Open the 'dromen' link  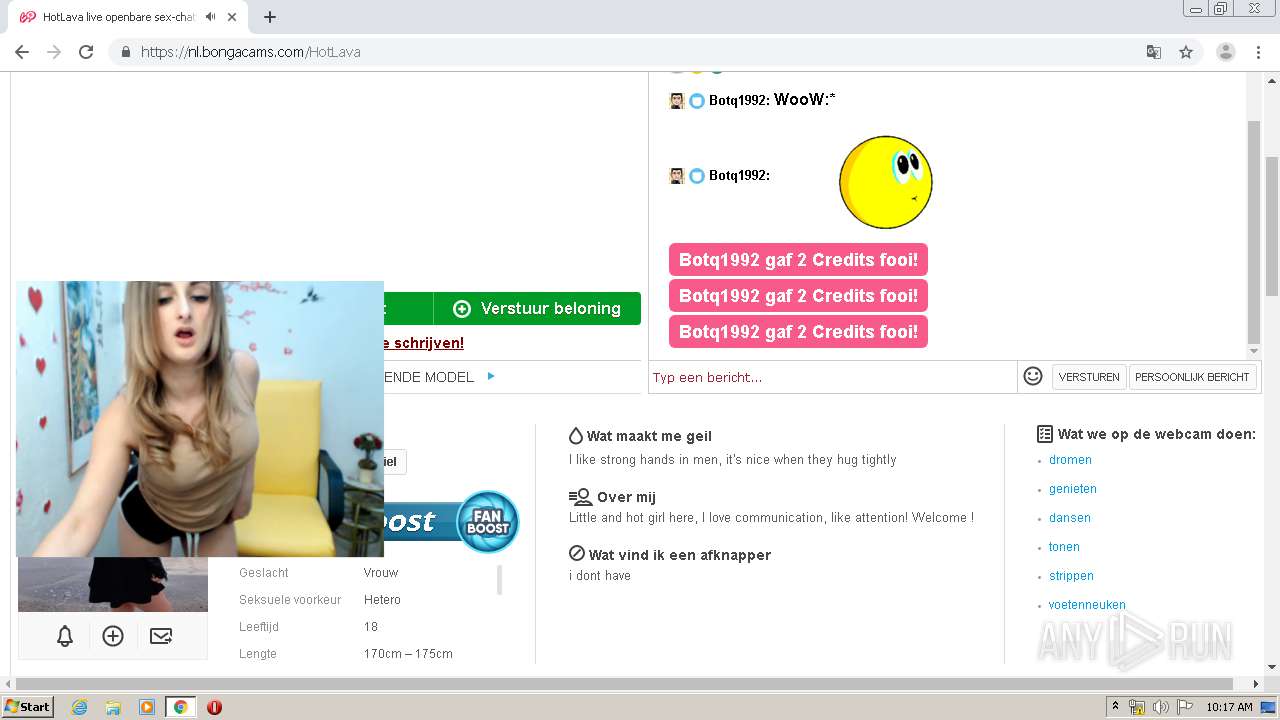click(1070, 460)
